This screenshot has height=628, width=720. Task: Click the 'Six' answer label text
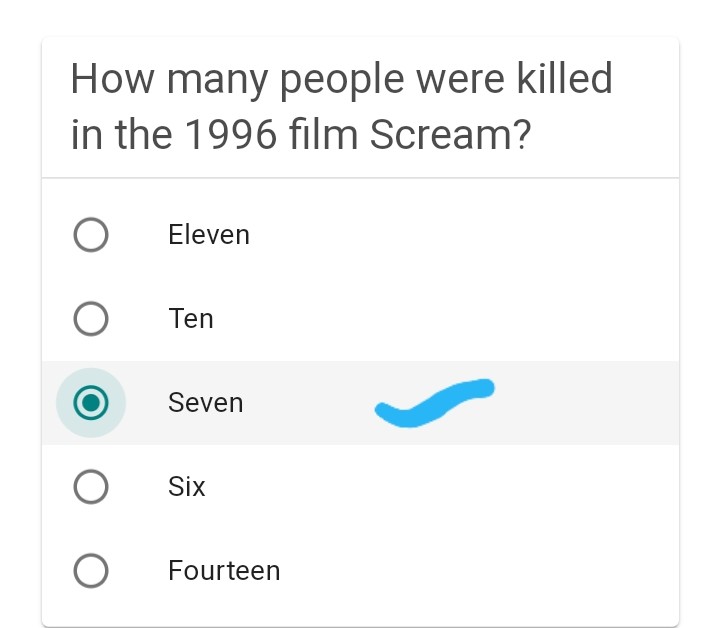pos(187,487)
